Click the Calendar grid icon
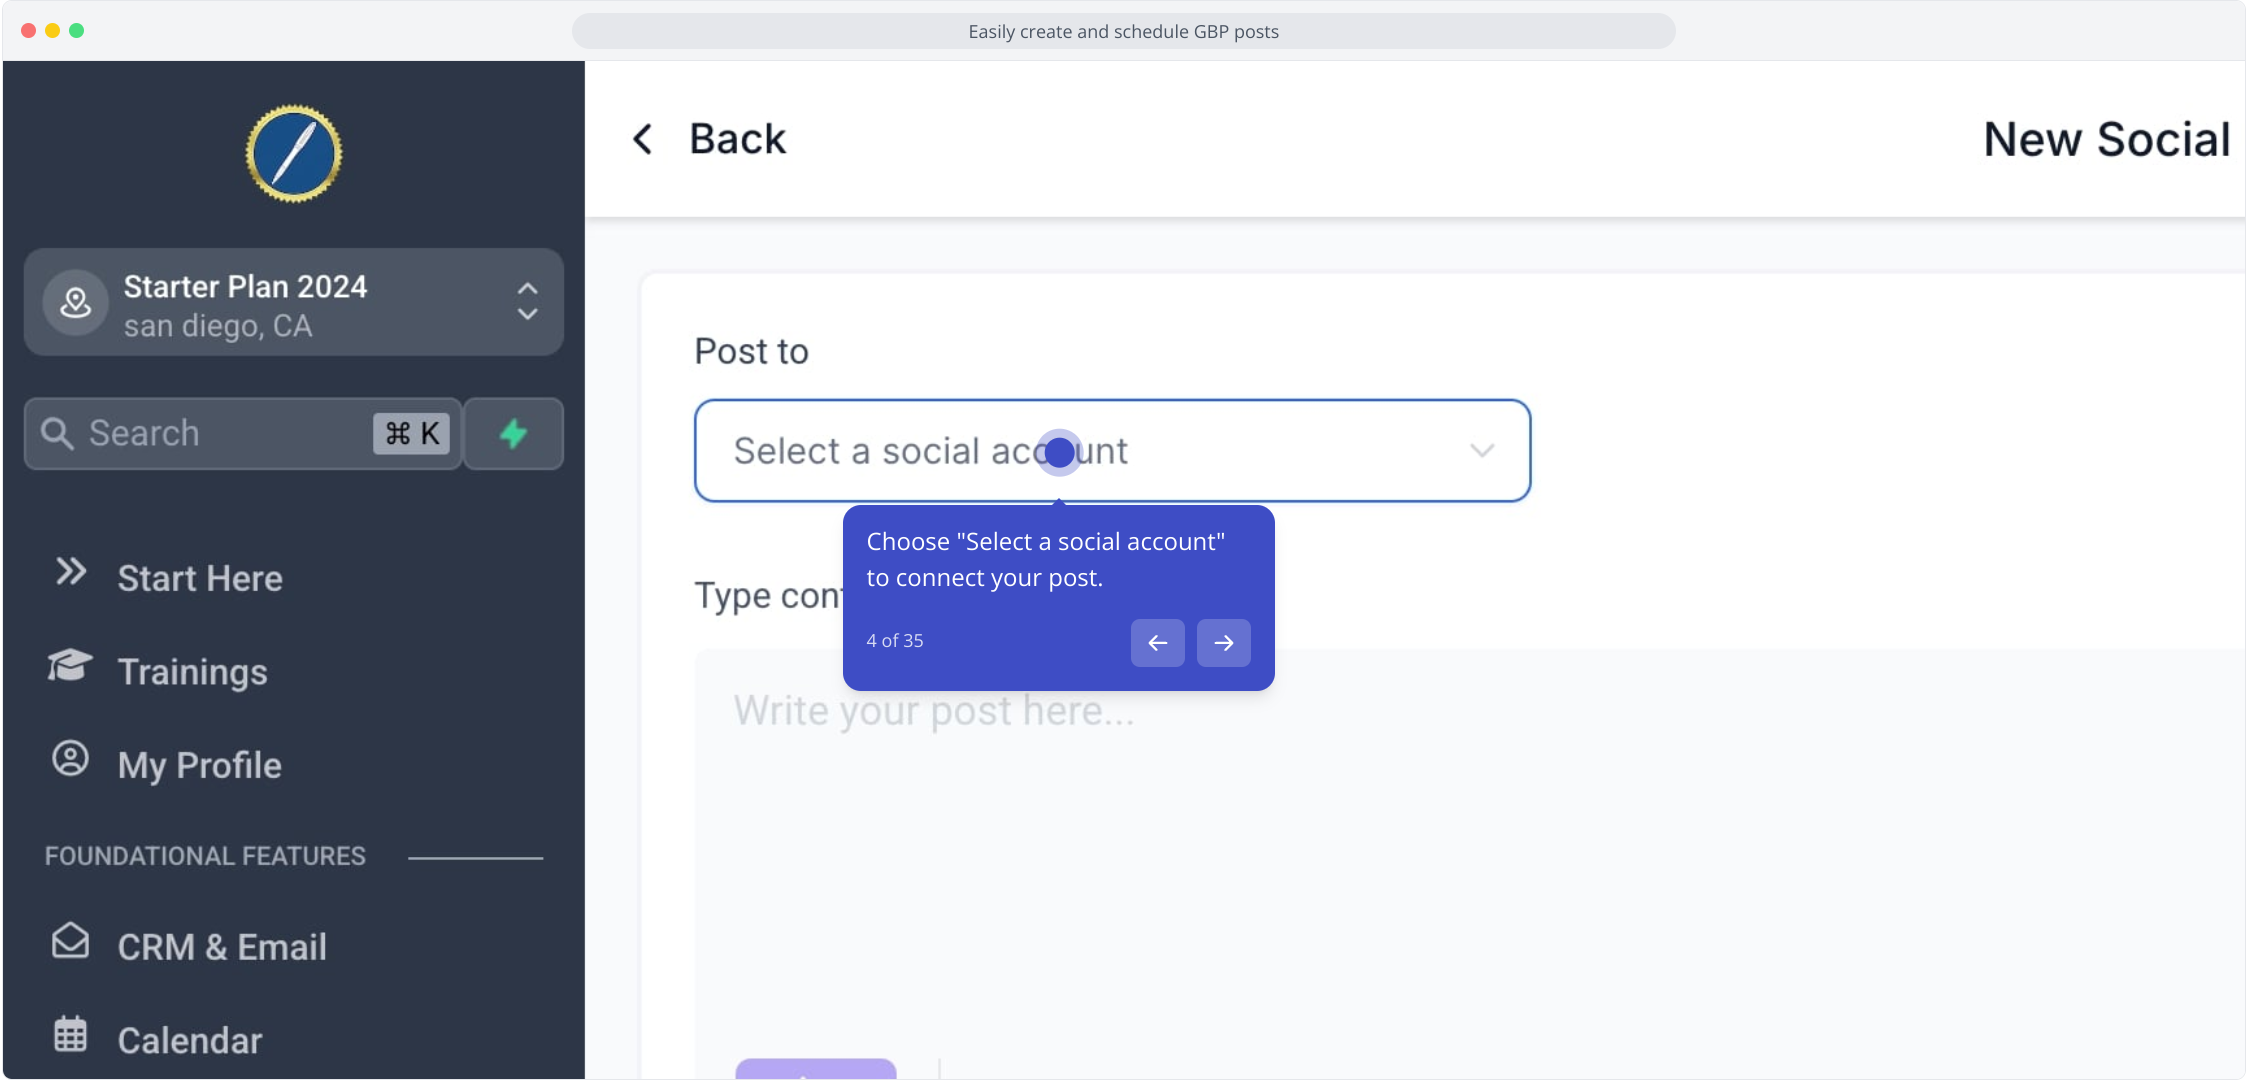Screen dimensions: 2248x1080 point(70,1034)
